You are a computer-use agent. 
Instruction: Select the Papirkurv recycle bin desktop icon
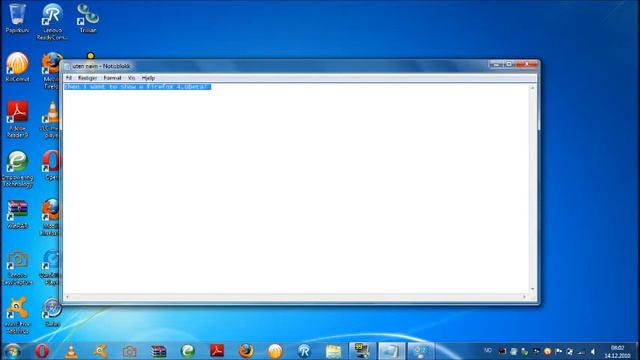point(17,18)
